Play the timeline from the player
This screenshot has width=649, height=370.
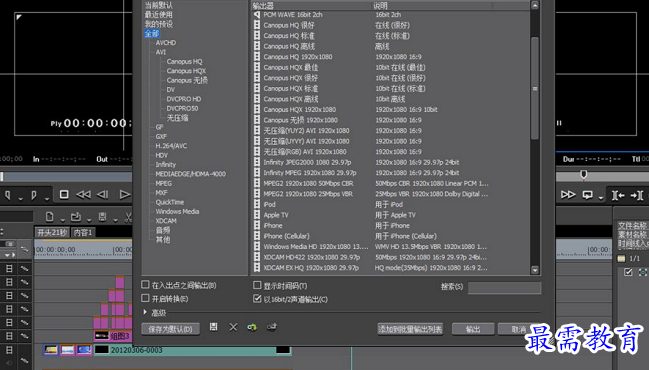(x=124, y=194)
